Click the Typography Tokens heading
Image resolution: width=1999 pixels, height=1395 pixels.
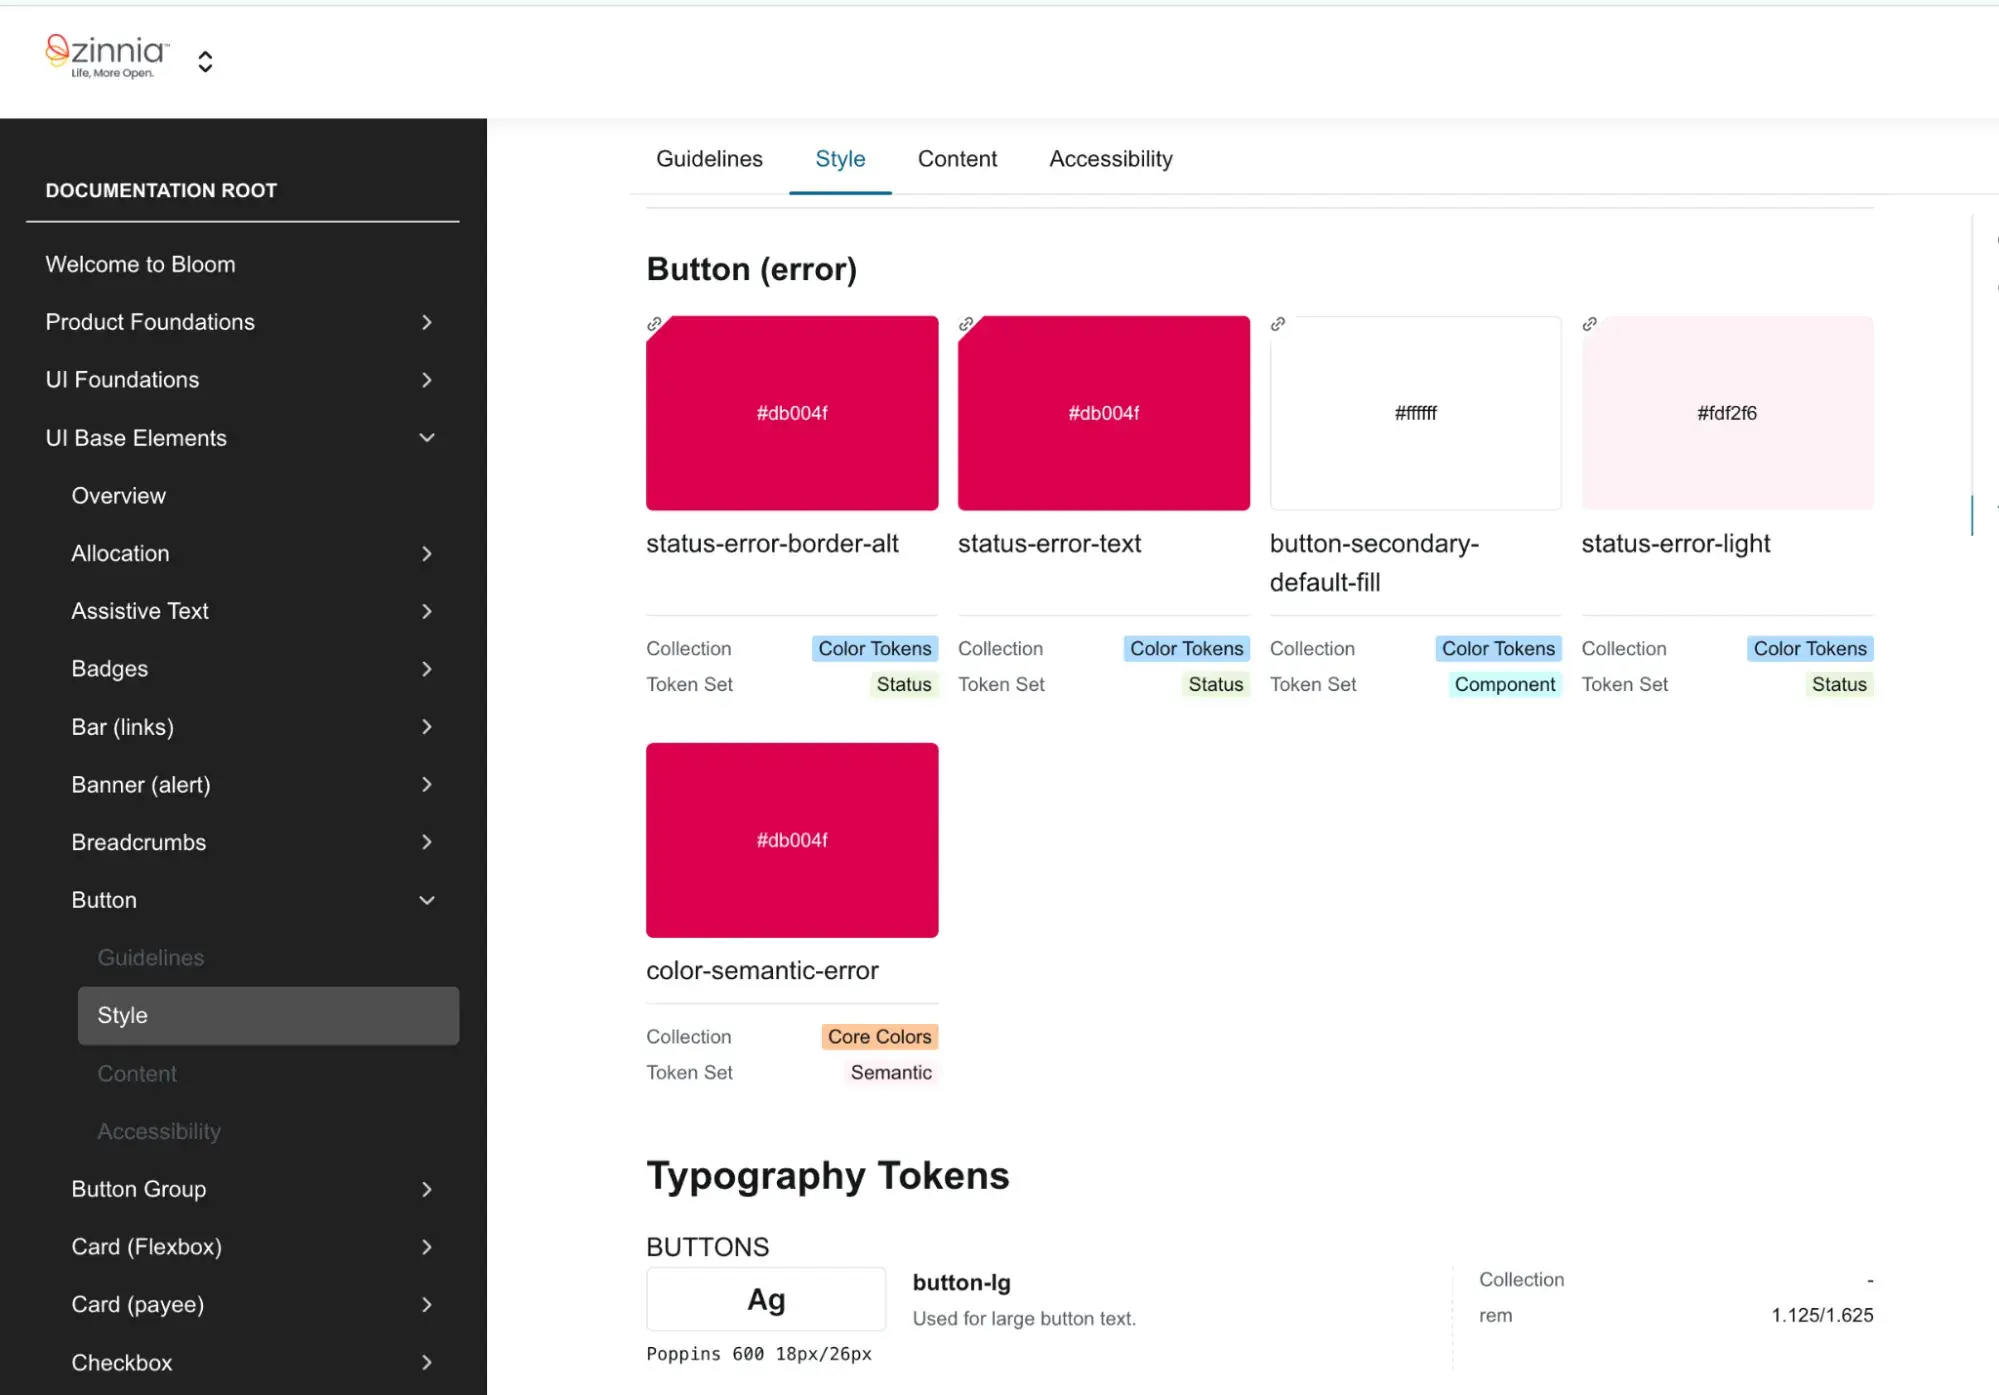pyautogui.click(x=828, y=1176)
